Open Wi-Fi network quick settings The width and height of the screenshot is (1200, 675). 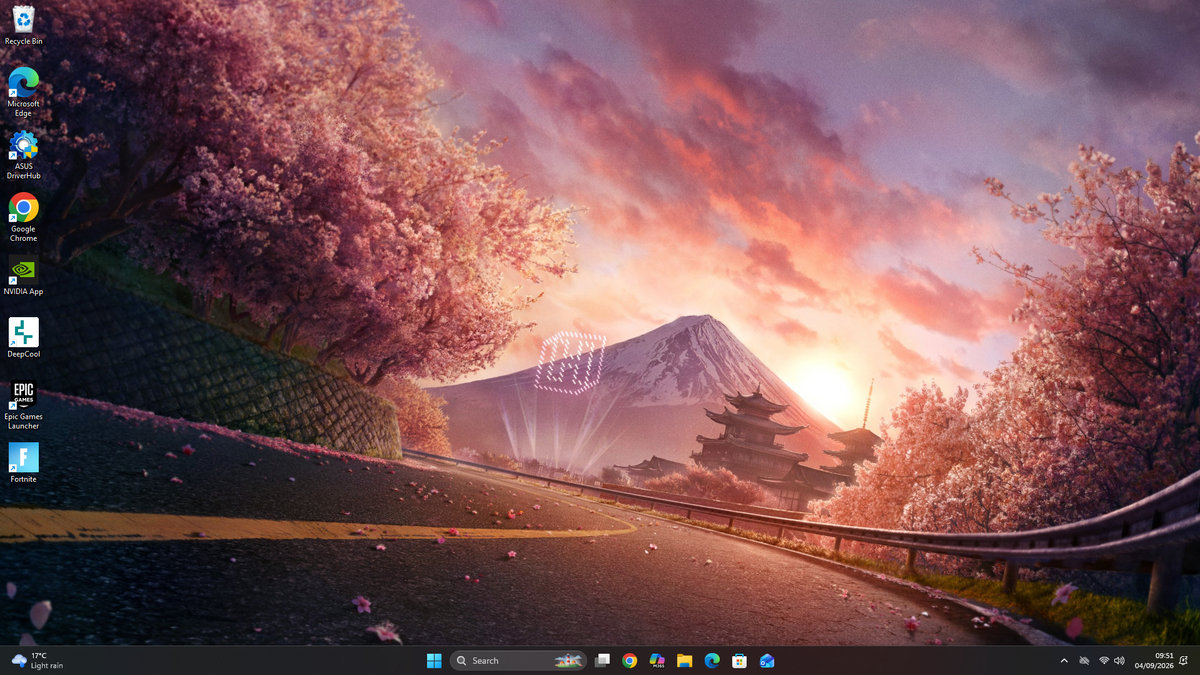click(1104, 660)
